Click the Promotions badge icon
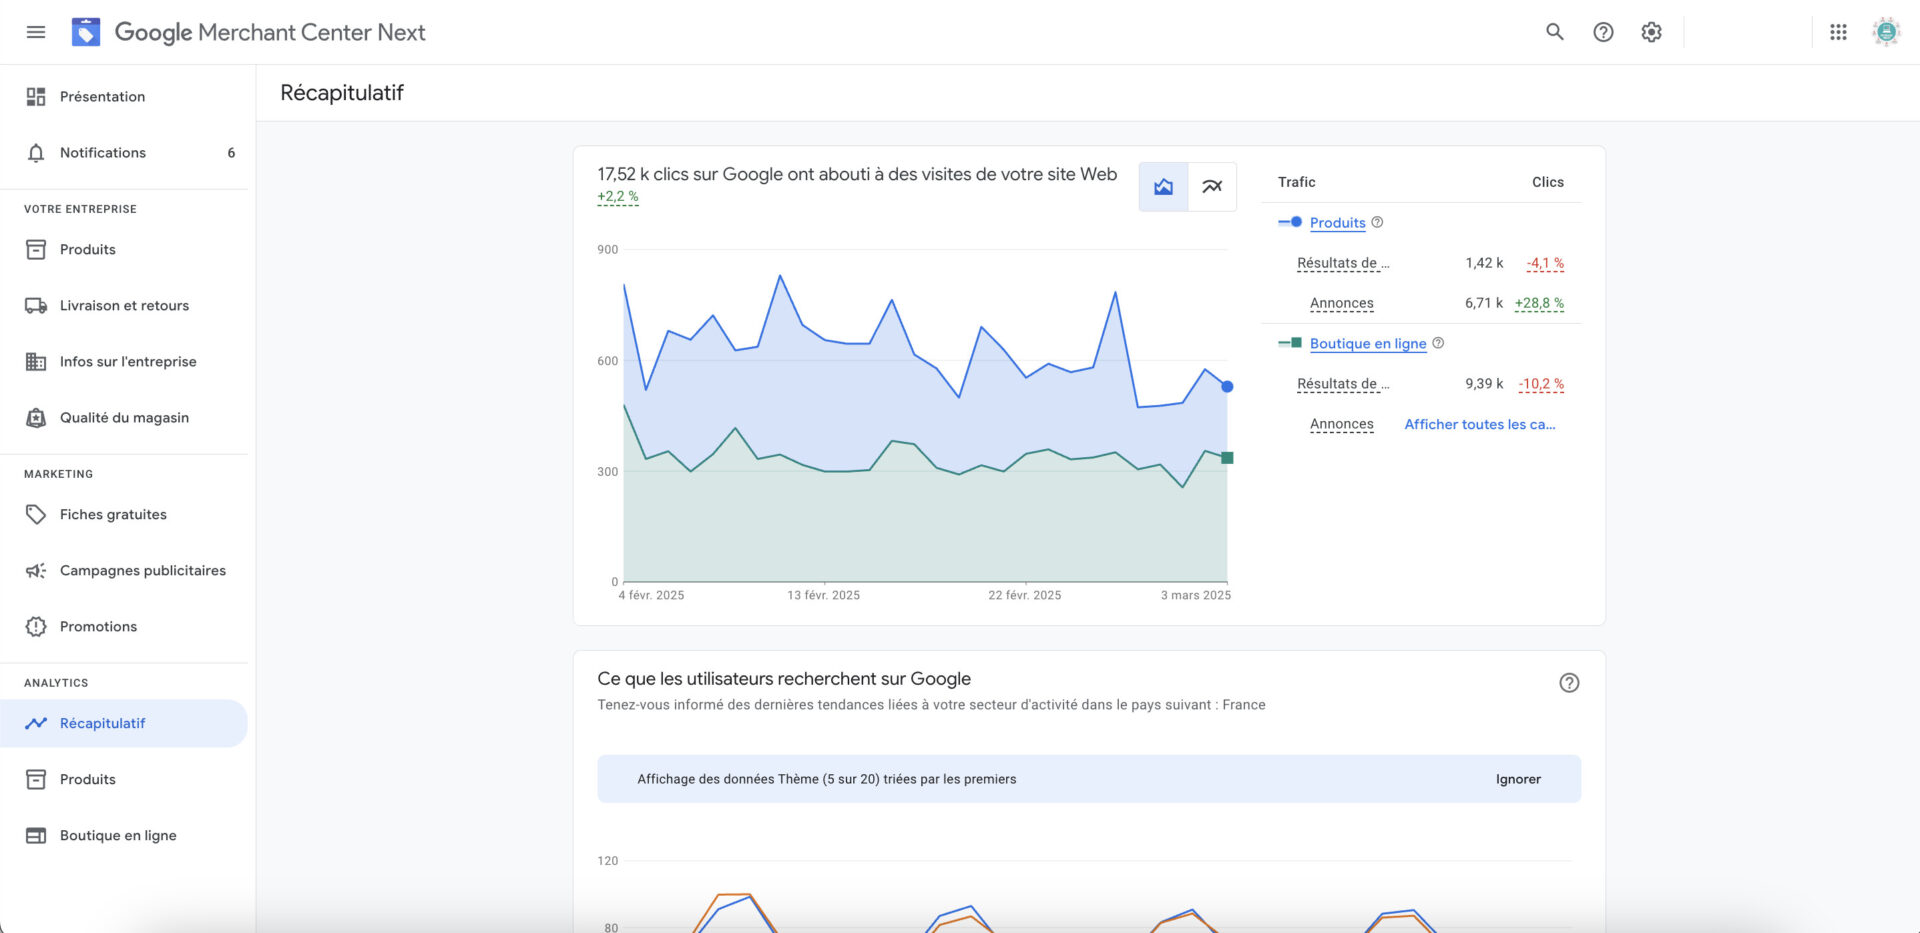1920x933 pixels. click(36, 626)
